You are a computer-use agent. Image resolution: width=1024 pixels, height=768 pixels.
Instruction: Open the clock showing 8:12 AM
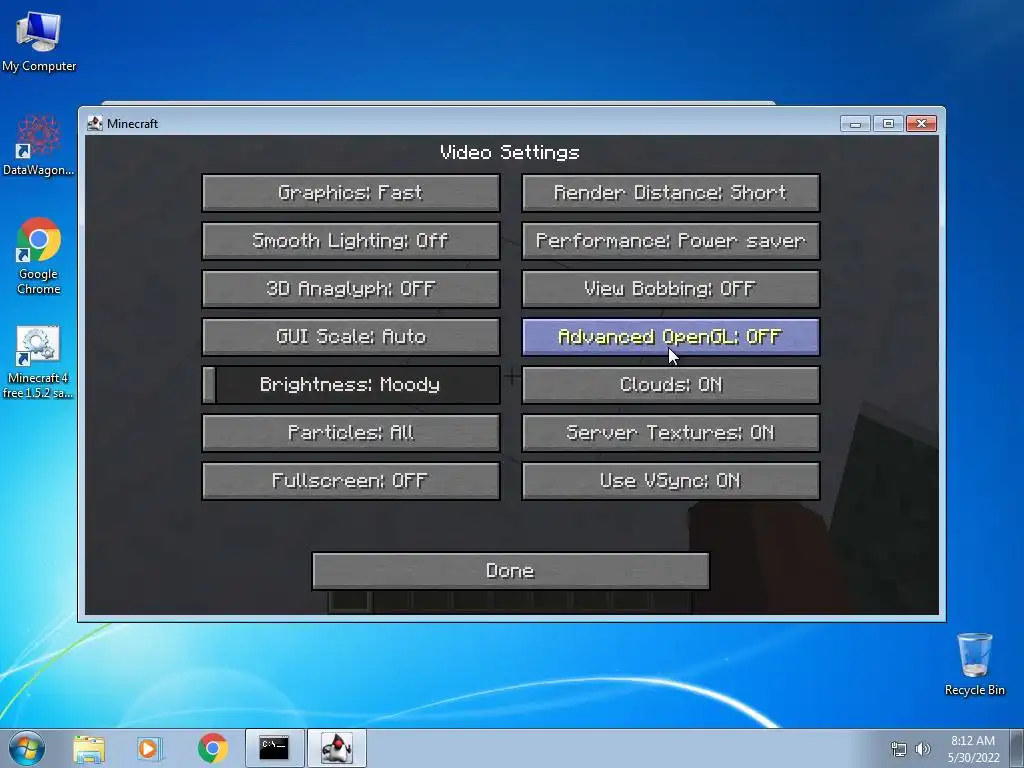(x=973, y=749)
